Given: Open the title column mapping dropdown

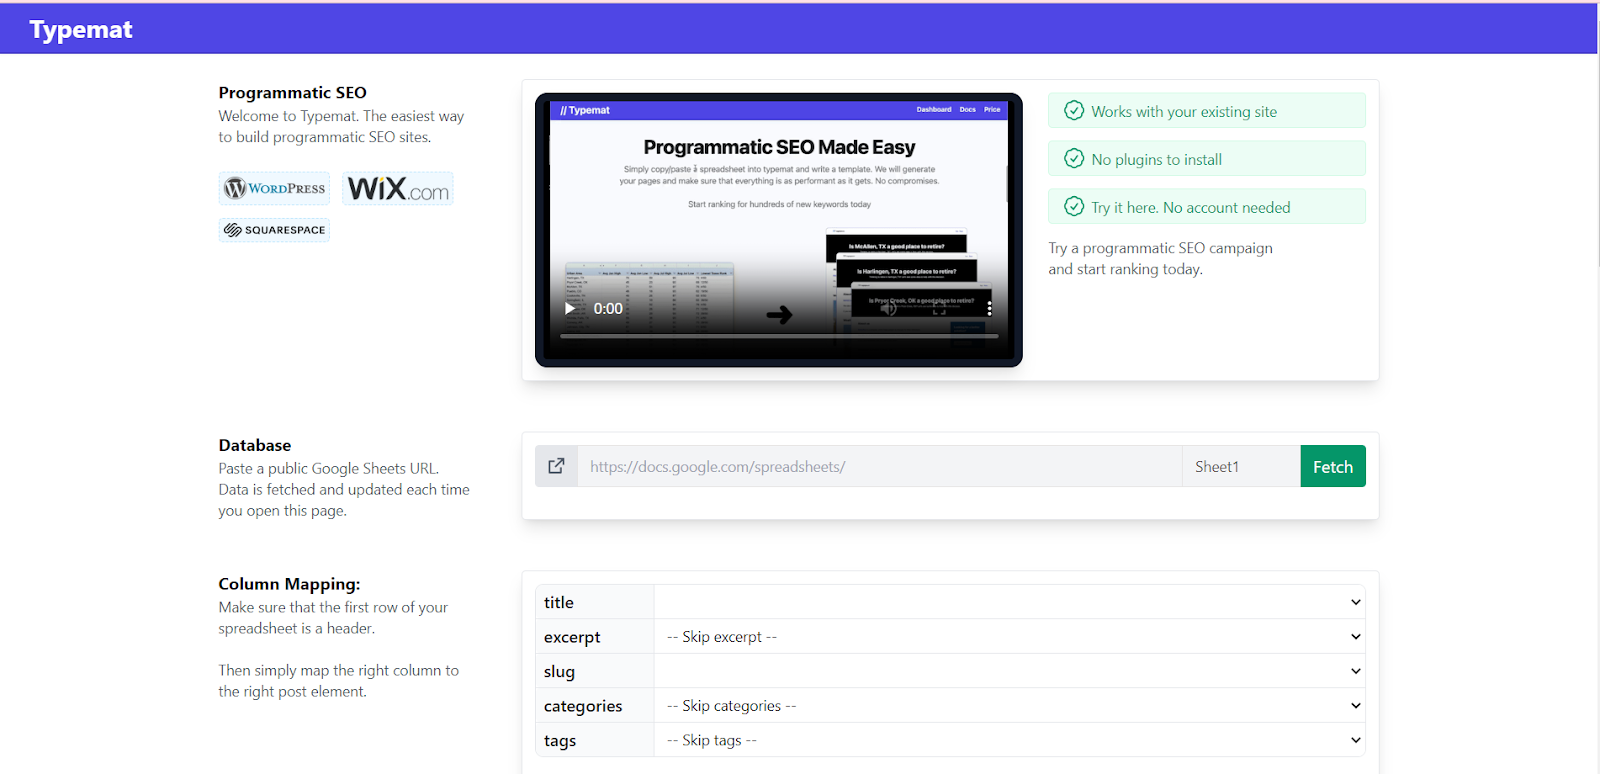Looking at the screenshot, I should [1010, 602].
